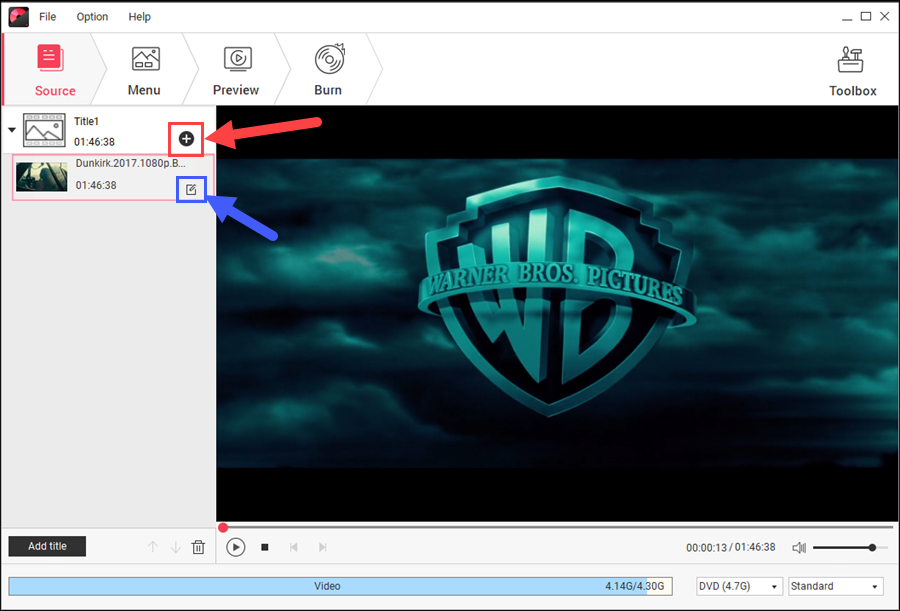The image size is (900, 611).
Task: Jump to the previous clip
Action: (x=294, y=547)
